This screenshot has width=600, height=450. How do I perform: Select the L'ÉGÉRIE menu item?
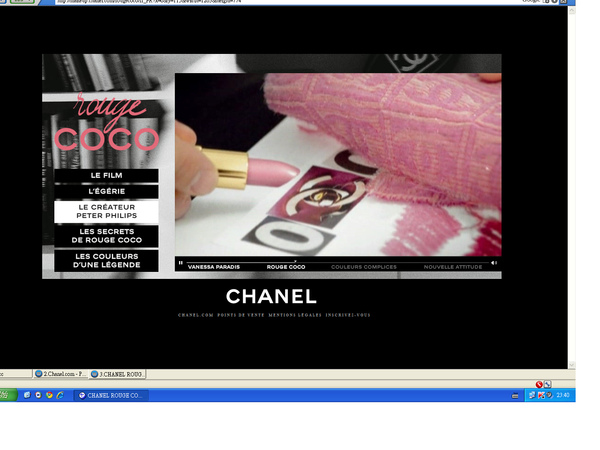(x=106, y=191)
